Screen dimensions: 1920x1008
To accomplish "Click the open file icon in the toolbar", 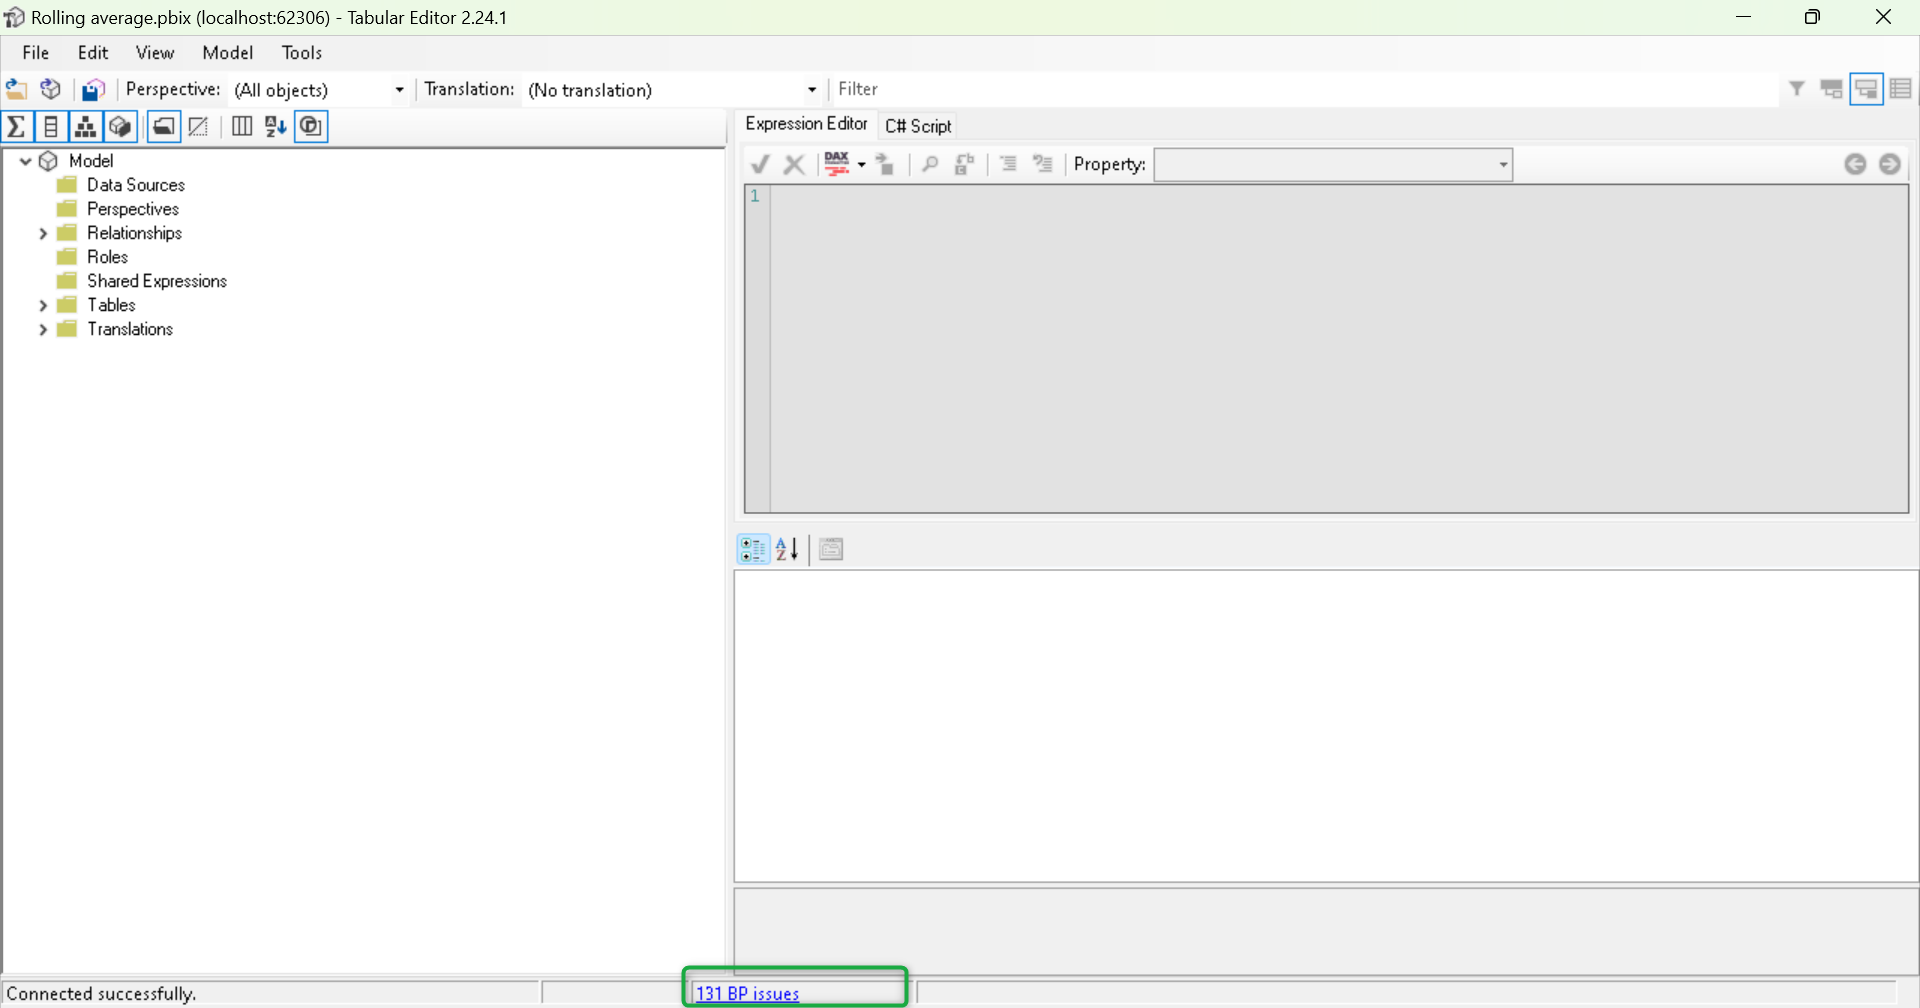I will [x=16, y=89].
